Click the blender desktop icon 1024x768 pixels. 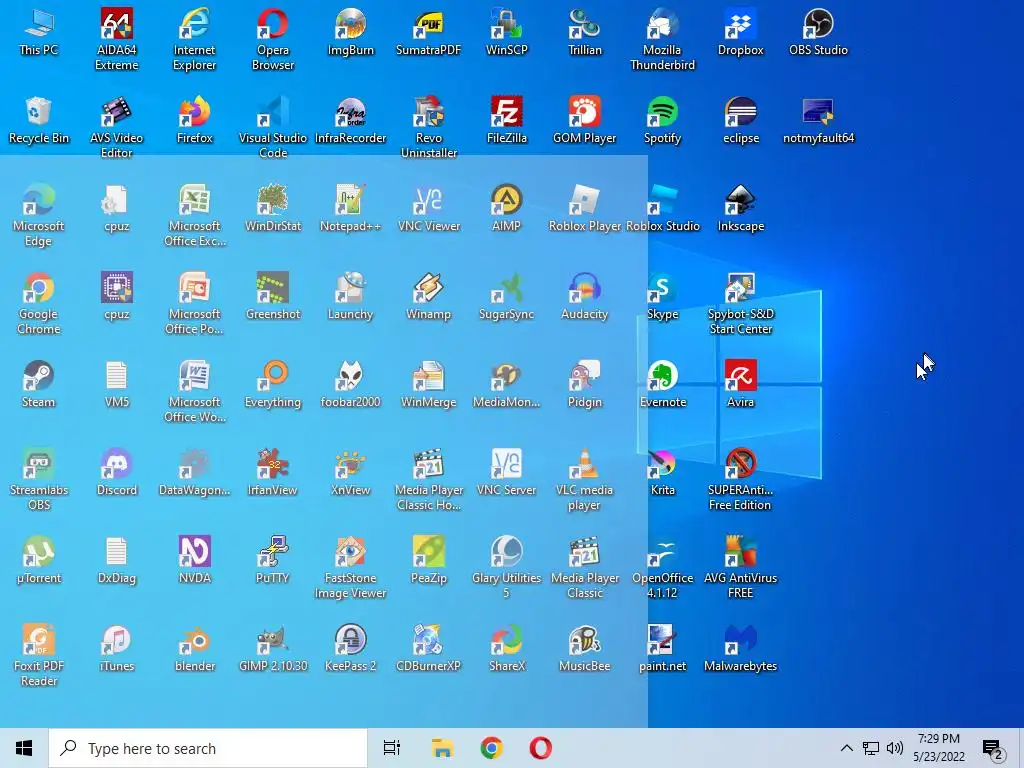(195, 650)
